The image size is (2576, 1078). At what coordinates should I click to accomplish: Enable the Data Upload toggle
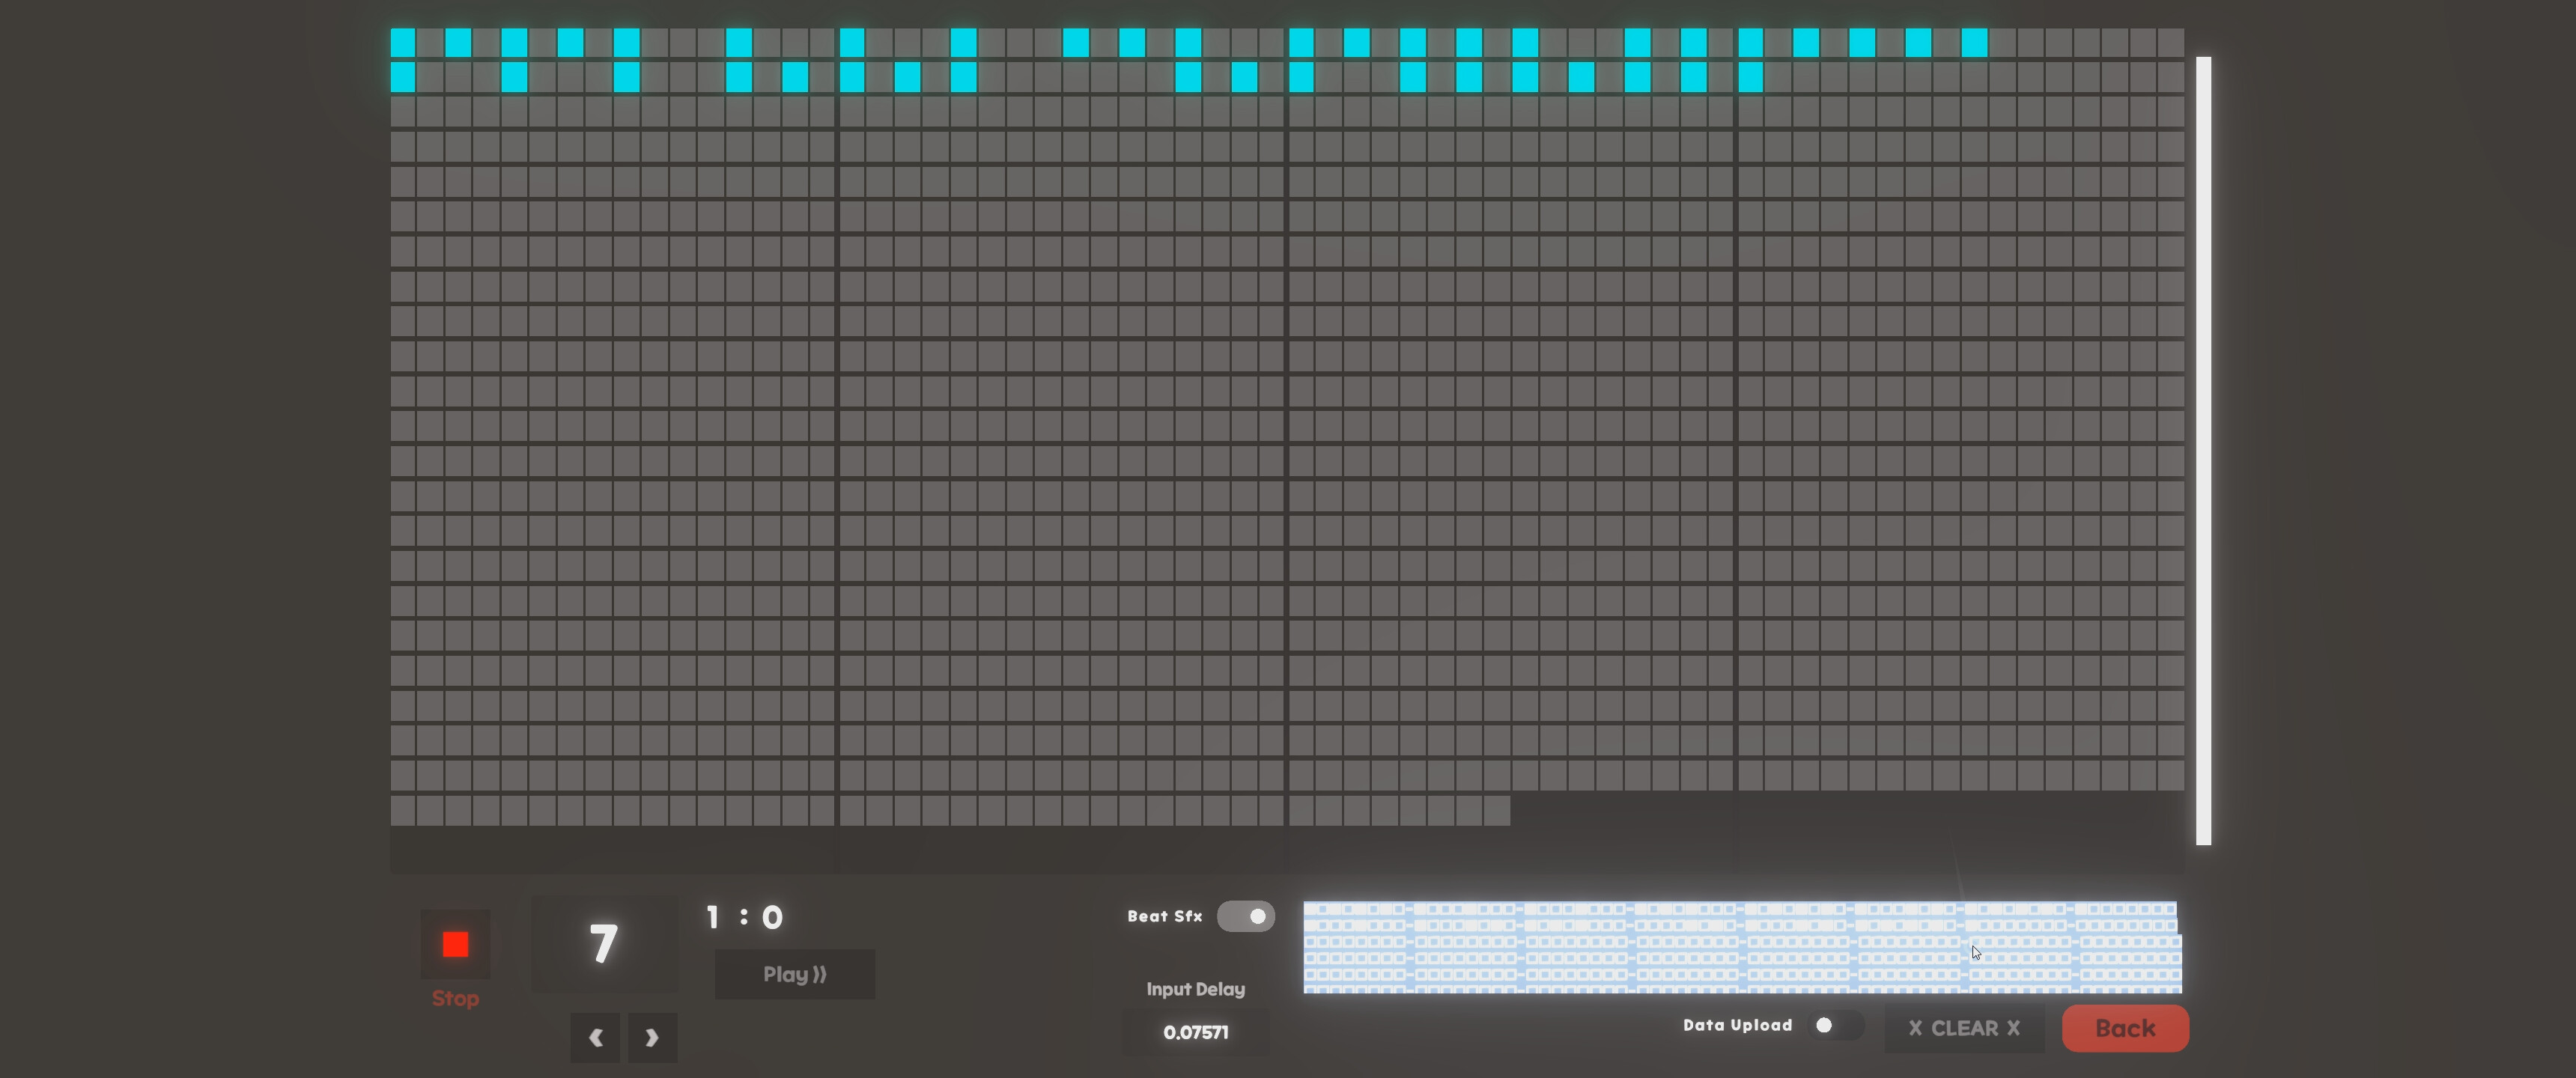click(x=1829, y=1025)
